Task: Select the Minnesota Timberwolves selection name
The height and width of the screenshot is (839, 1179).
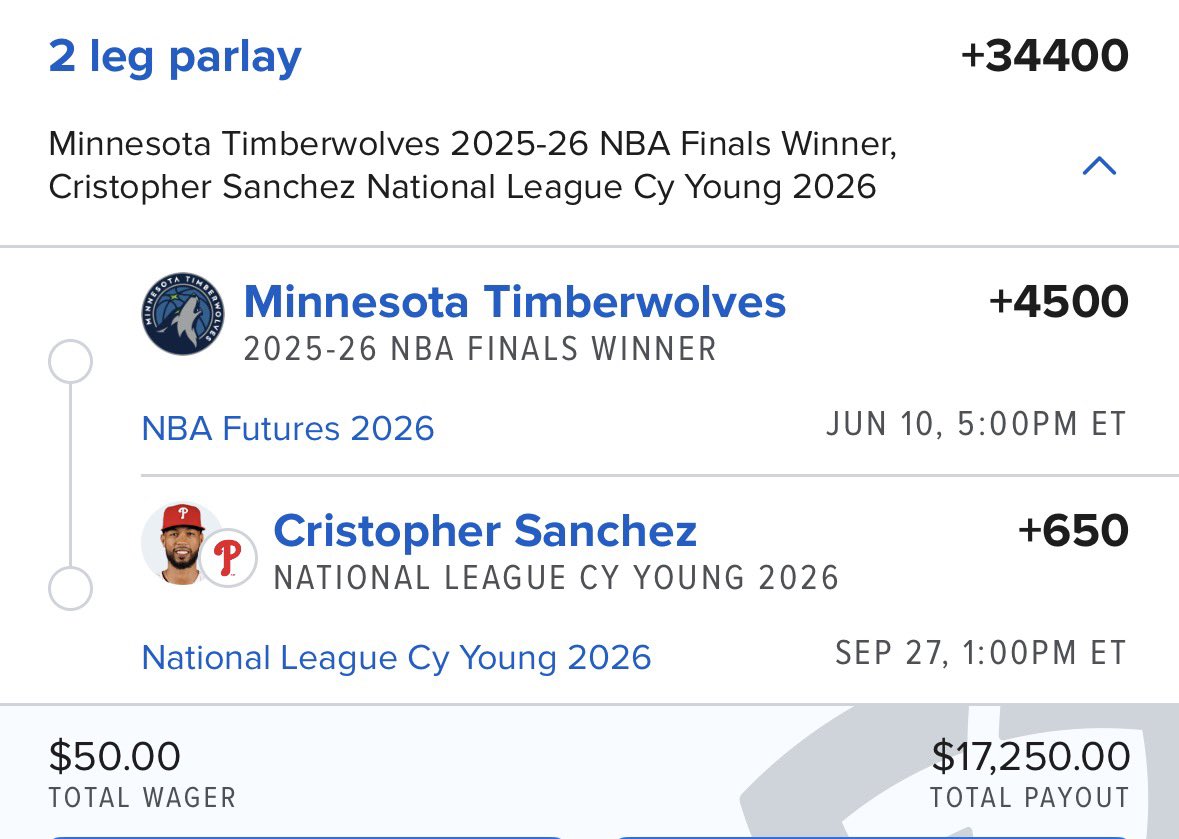Action: (514, 301)
